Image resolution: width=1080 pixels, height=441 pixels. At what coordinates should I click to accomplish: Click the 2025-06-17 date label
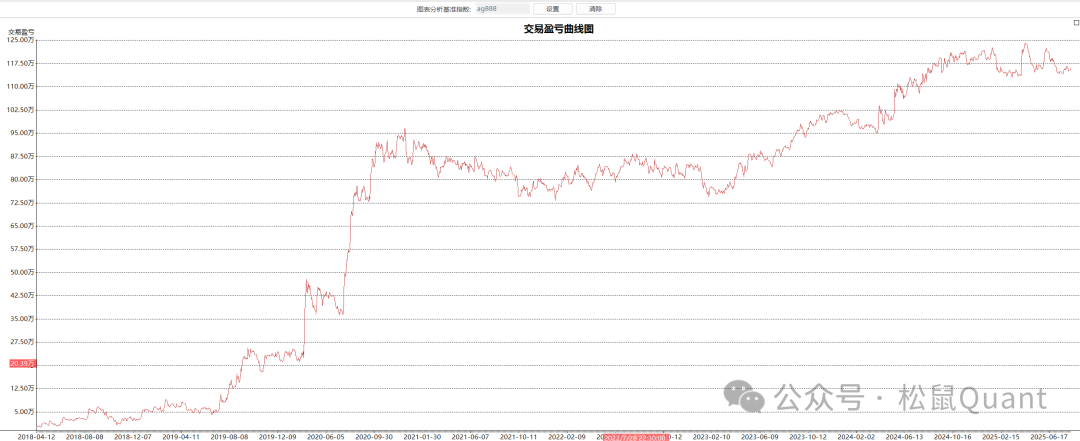[x=1050, y=437]
